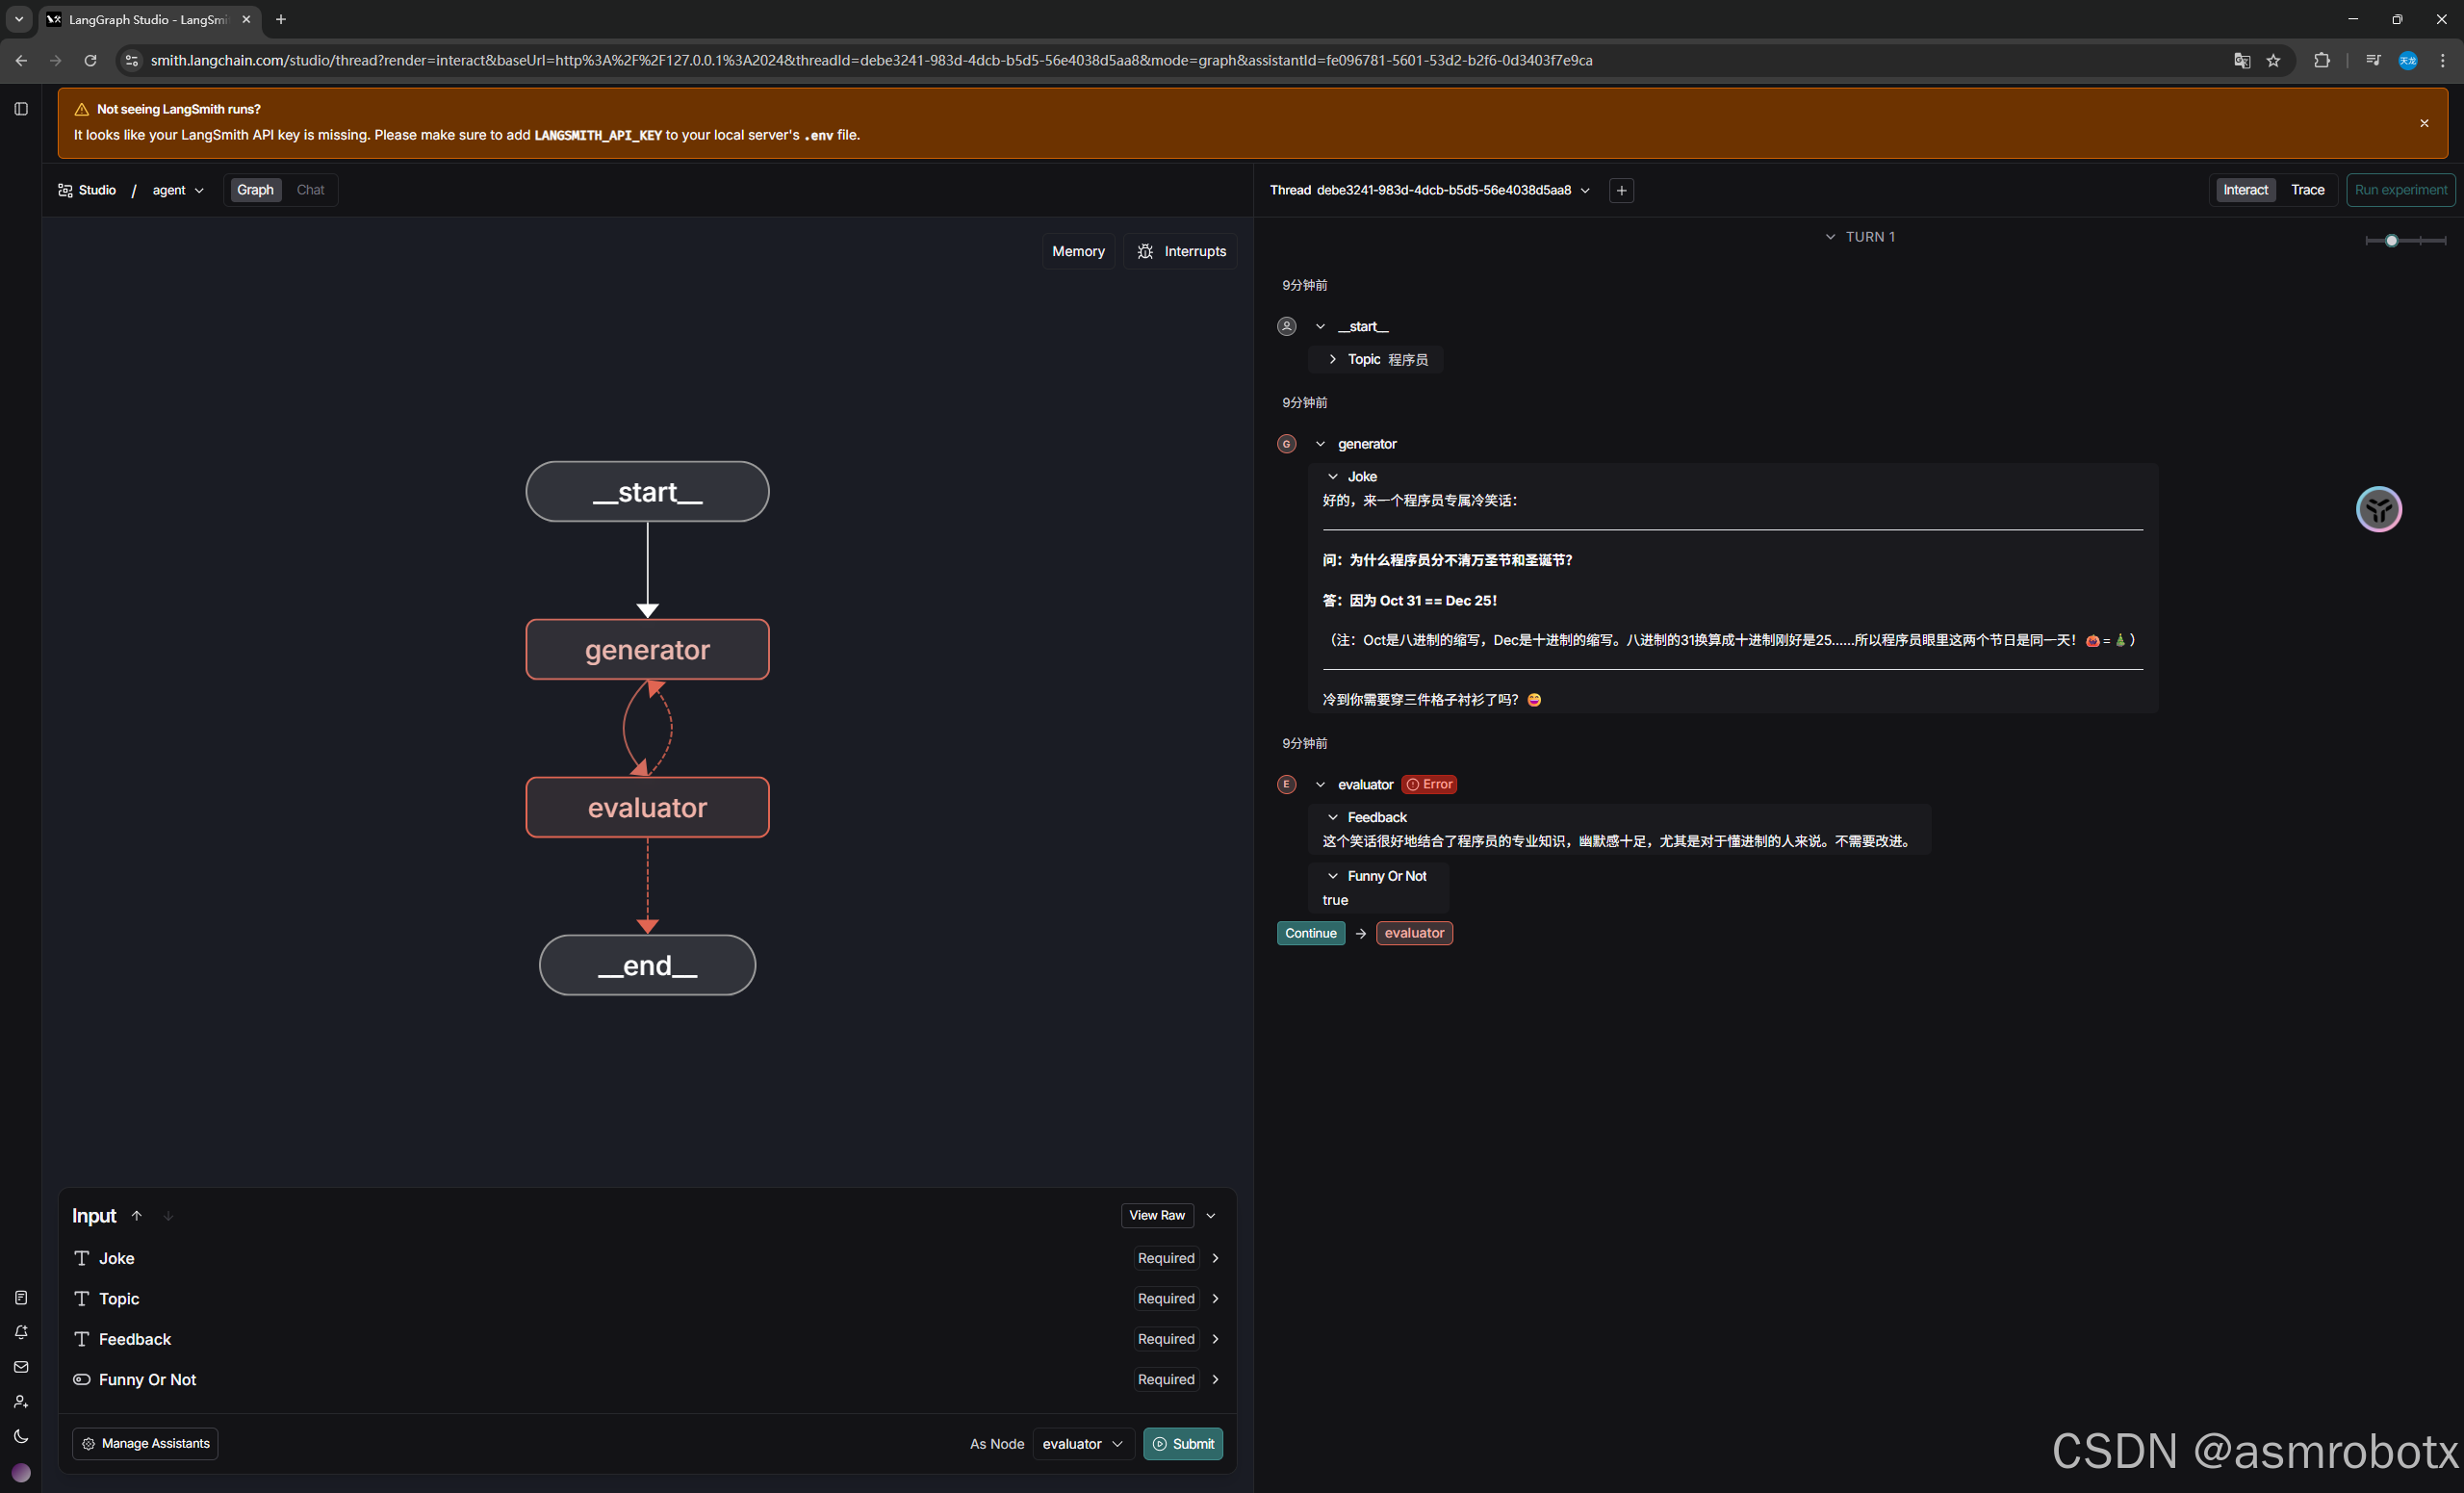Select the generator node in graph

647,649
